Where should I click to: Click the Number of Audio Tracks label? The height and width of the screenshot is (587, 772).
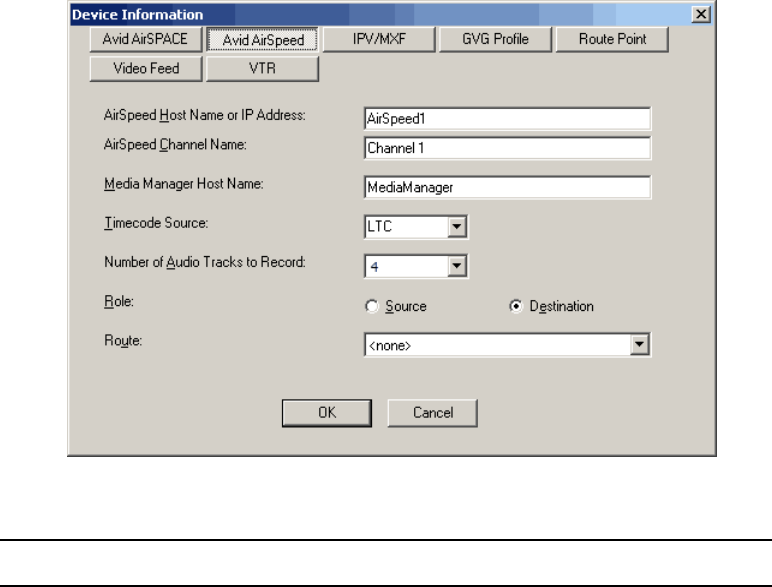tap(205, 262)
